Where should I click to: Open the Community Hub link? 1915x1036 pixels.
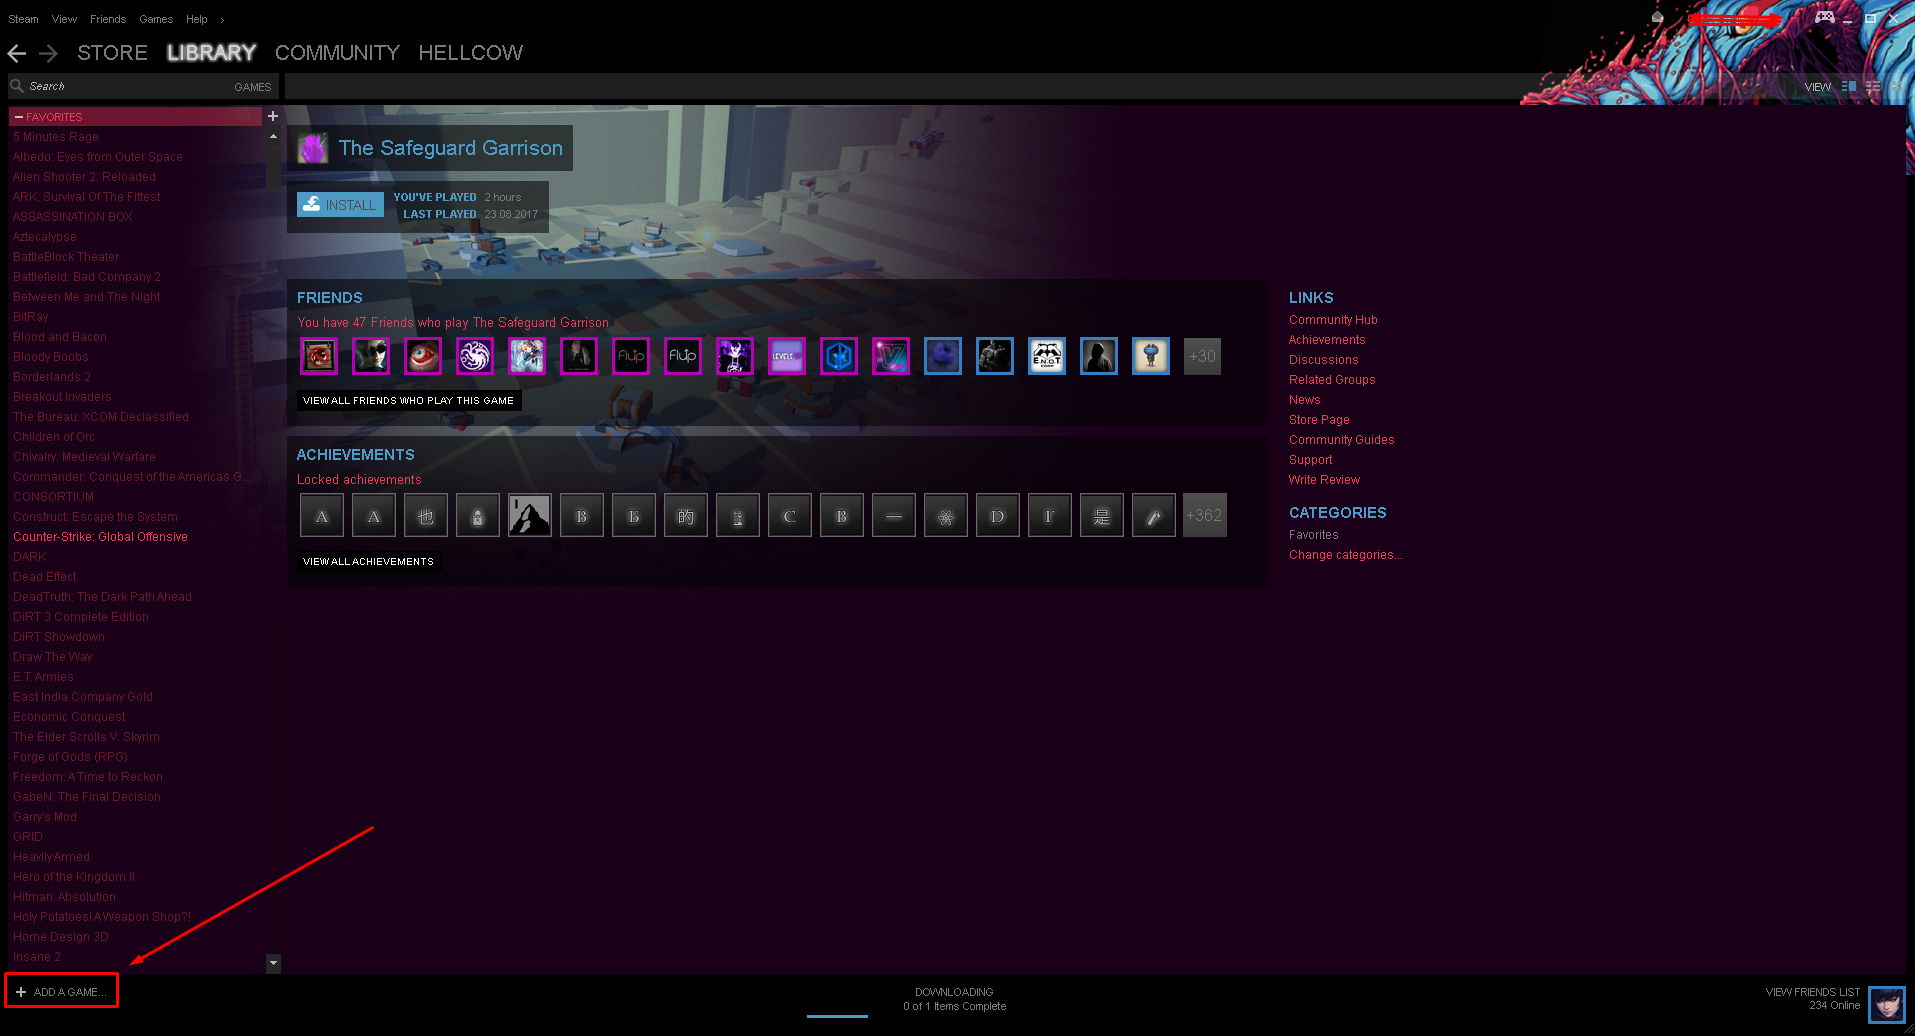pyautogui.click(x=1333, y=320)
